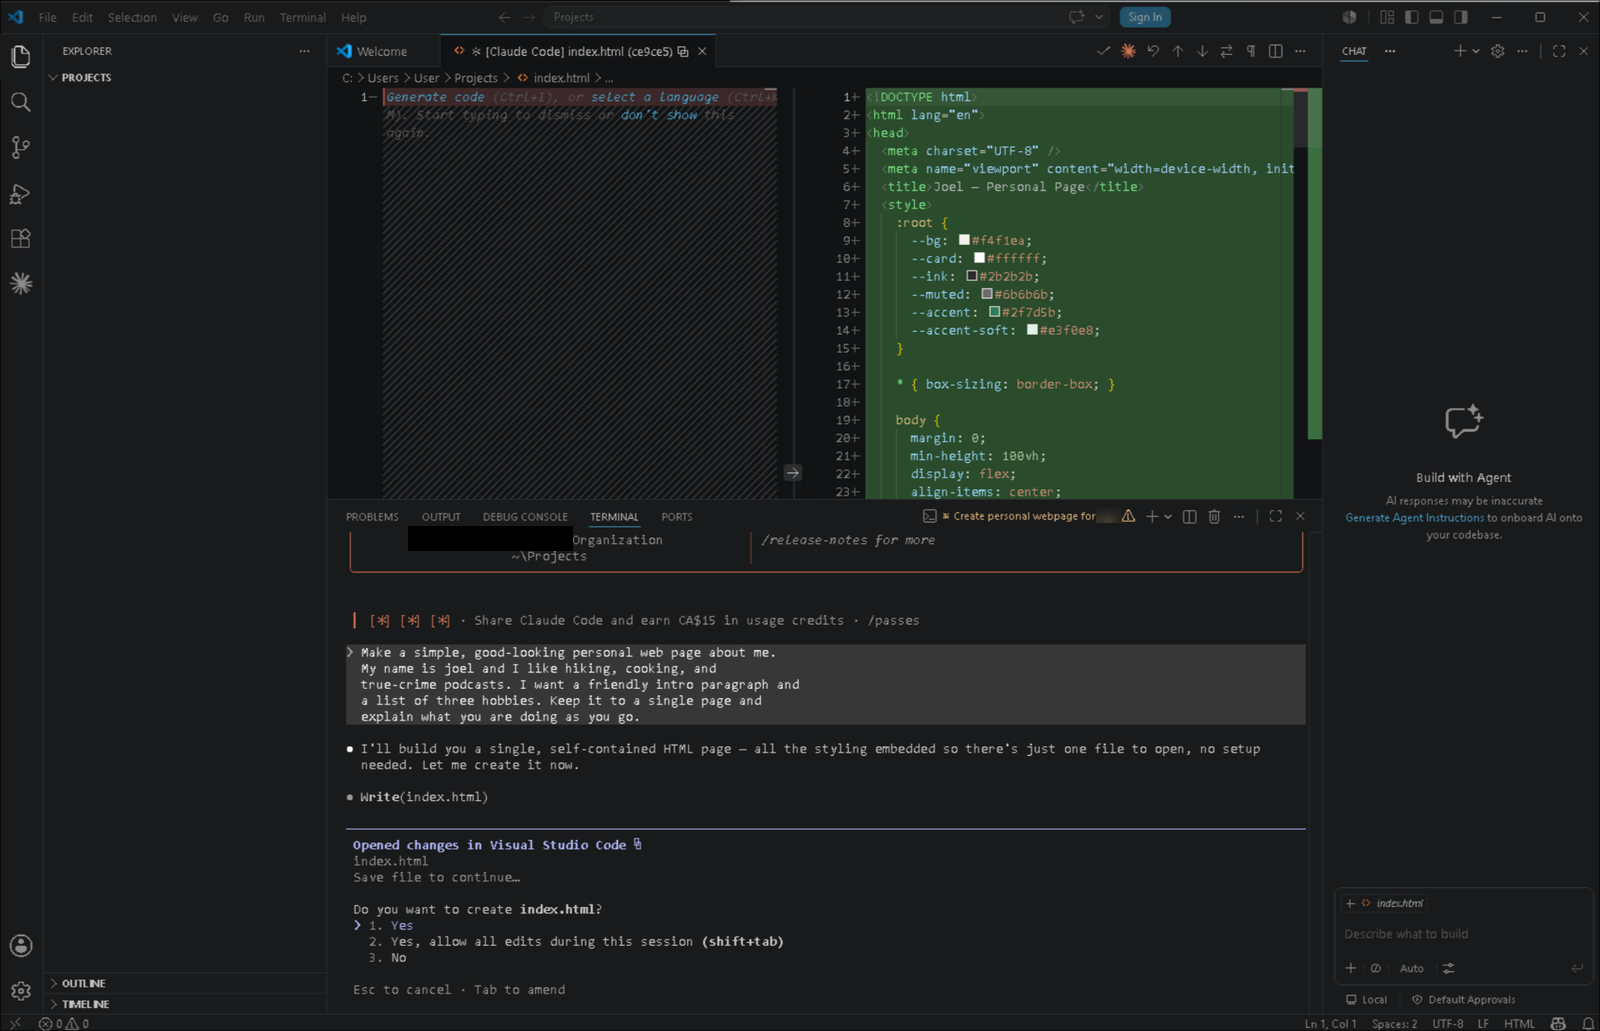
Task: Switch to the PROBLEMS panel tab
Action: pos(372,517)
